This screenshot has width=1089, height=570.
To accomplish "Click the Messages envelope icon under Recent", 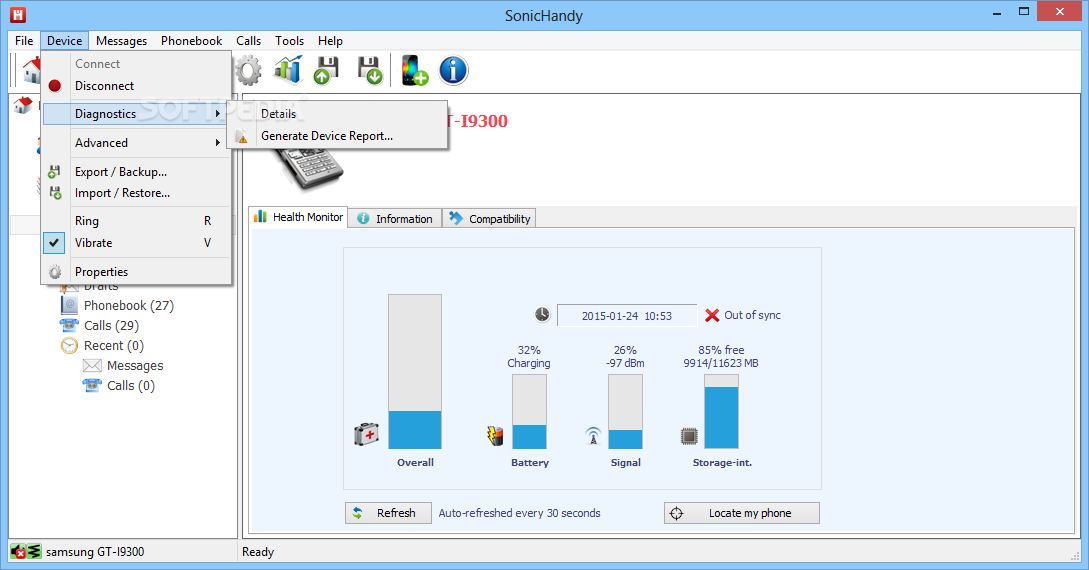I will [92, 365].
